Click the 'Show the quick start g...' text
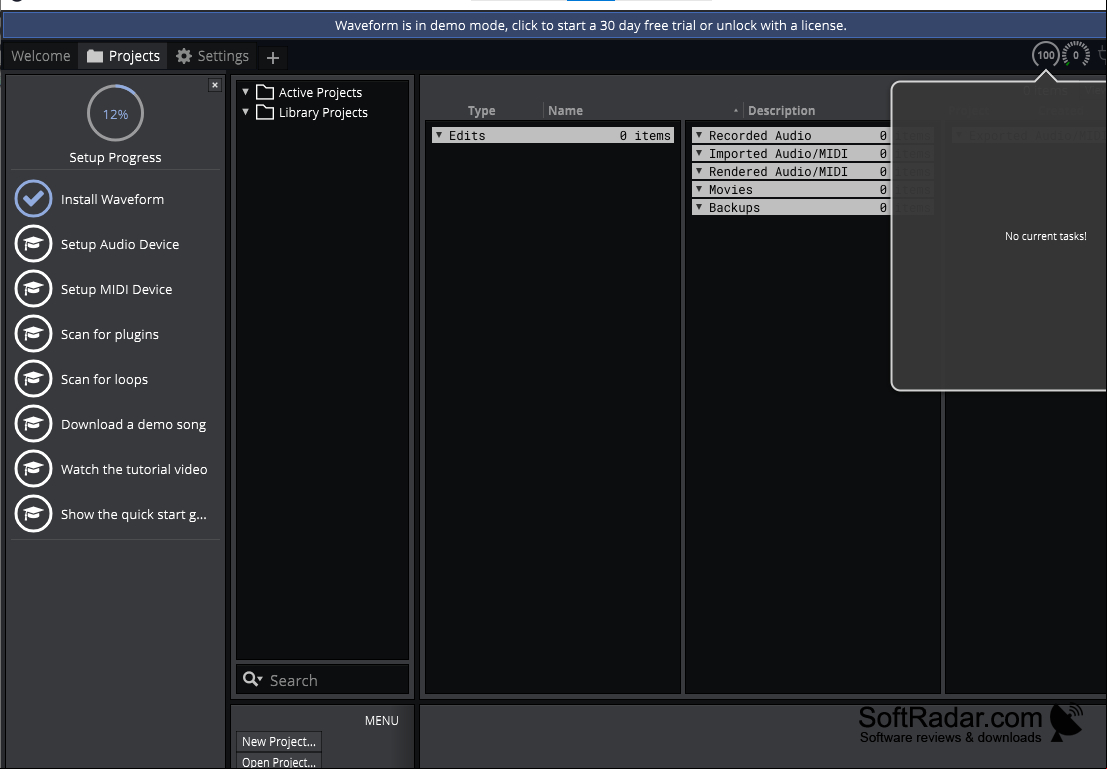The height and width of the screenshot is (769, 1107). [133, 515]
